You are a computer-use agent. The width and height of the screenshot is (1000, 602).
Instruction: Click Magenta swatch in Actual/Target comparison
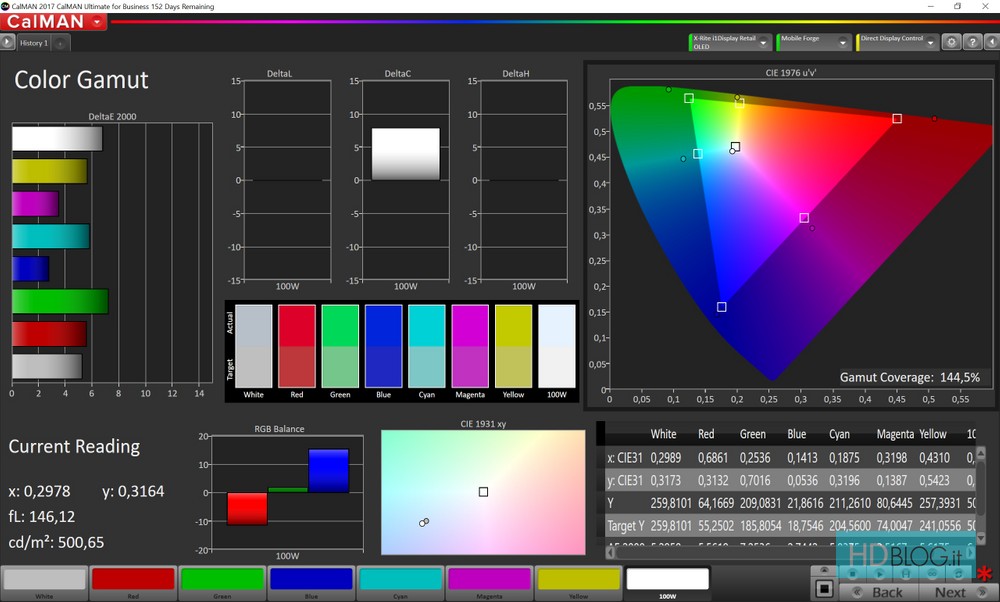click(470, 346)
